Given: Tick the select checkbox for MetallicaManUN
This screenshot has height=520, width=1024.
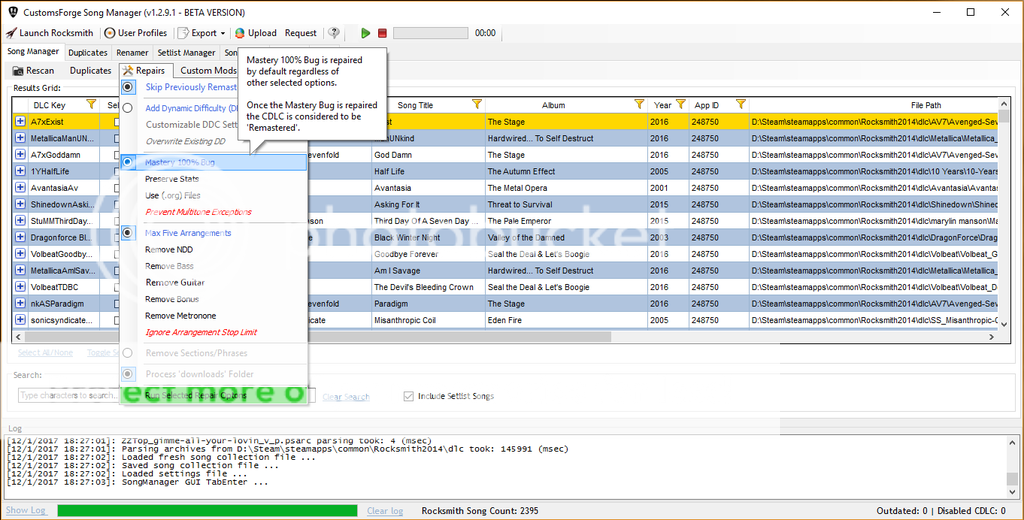Looking at the screenshot, I should pos(117,138).
